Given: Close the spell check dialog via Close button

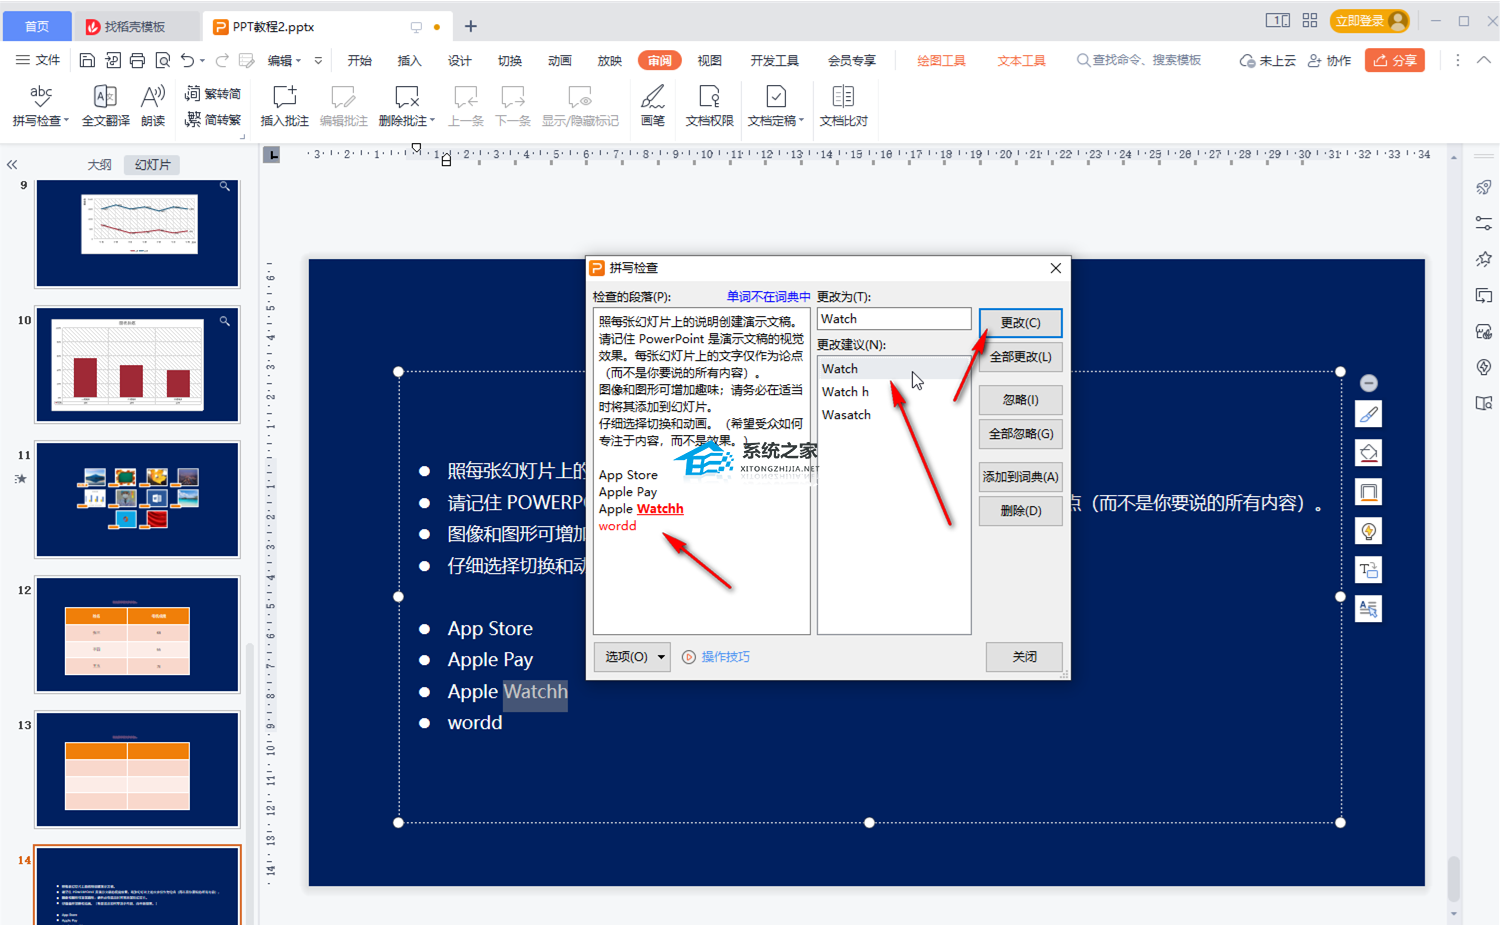Looking at the screenshot, I should (x=1024, y=657).
